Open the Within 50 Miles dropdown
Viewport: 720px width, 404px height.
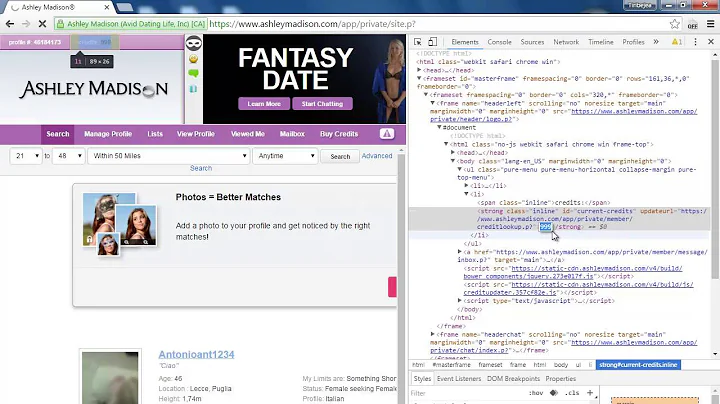pos(169,156)
